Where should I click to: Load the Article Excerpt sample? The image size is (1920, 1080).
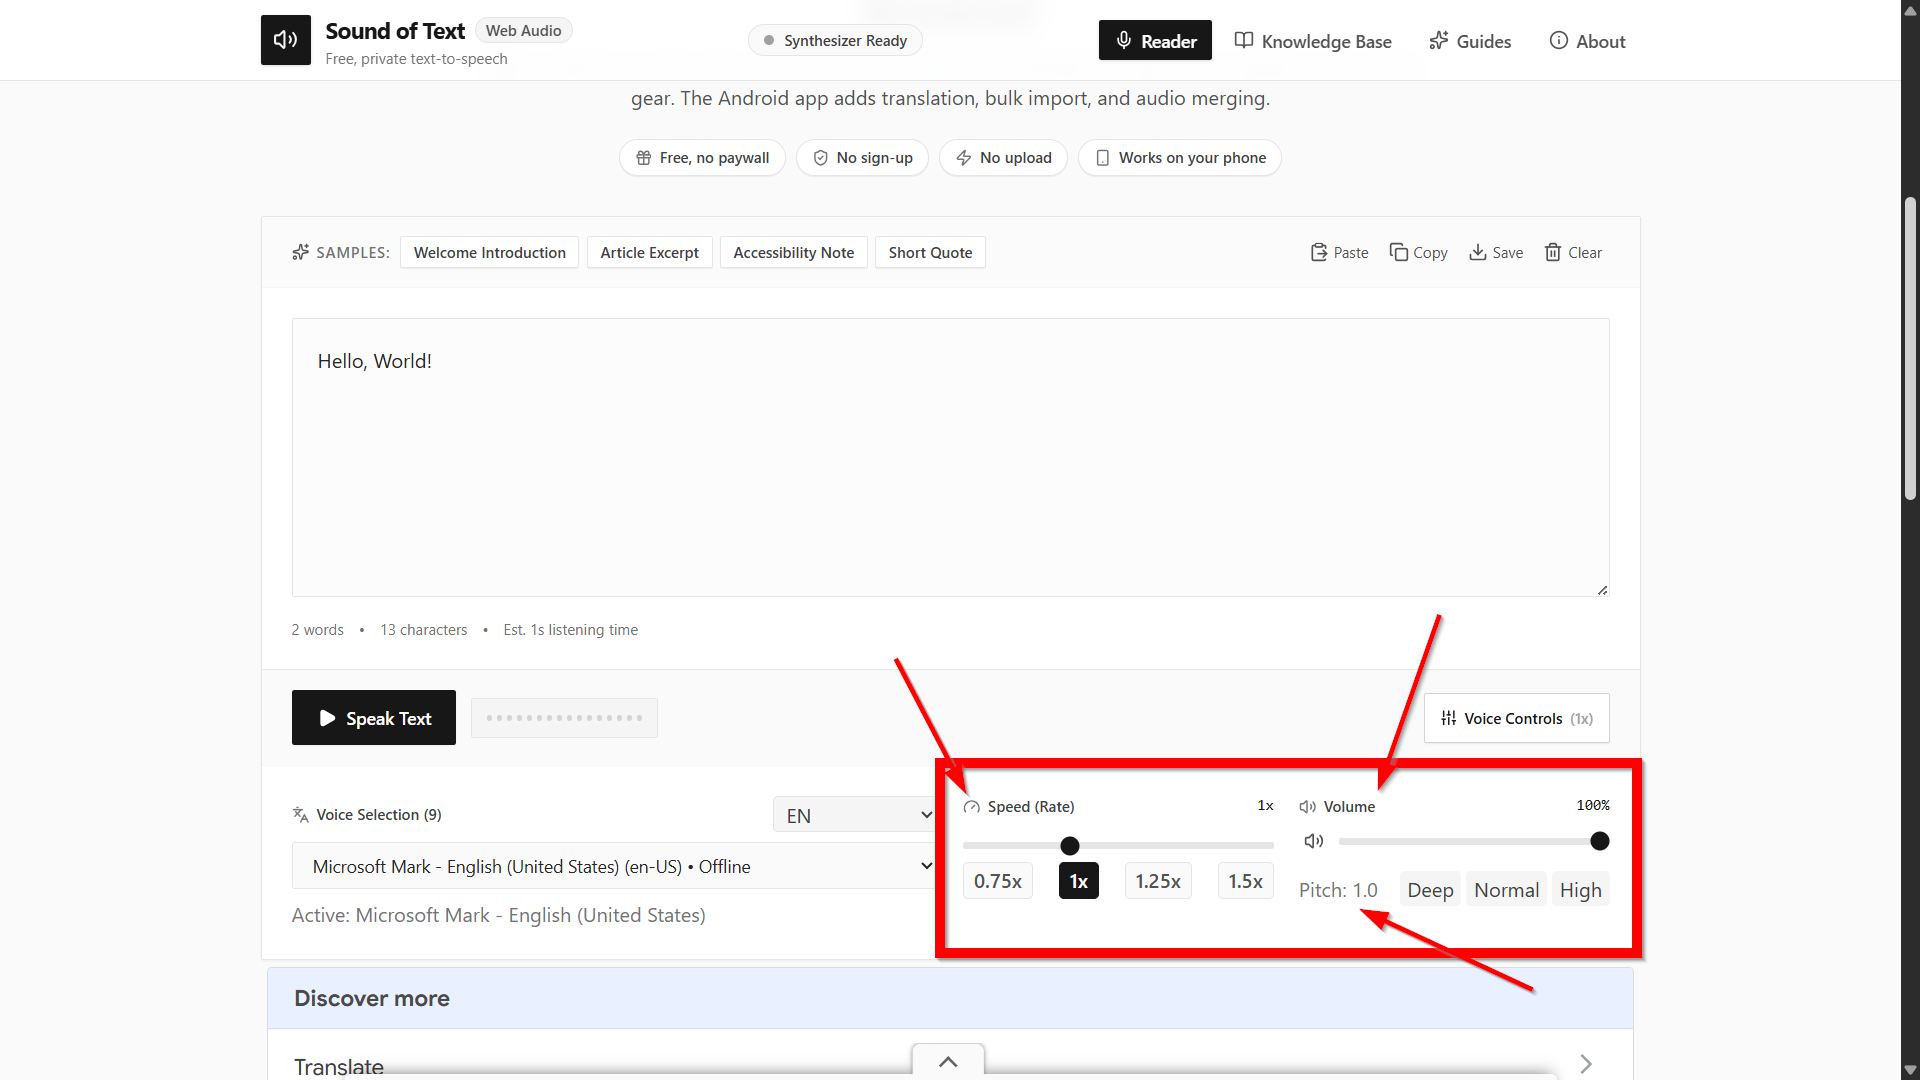[650, 252]
